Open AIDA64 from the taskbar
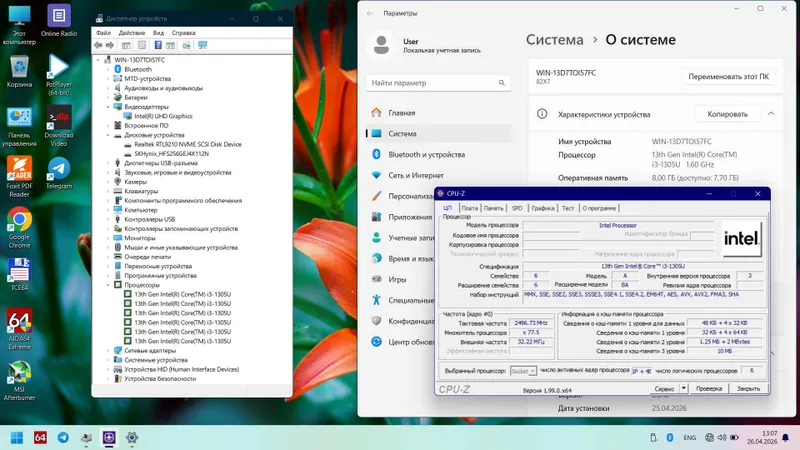800x450 pixels. coord(40,438)
